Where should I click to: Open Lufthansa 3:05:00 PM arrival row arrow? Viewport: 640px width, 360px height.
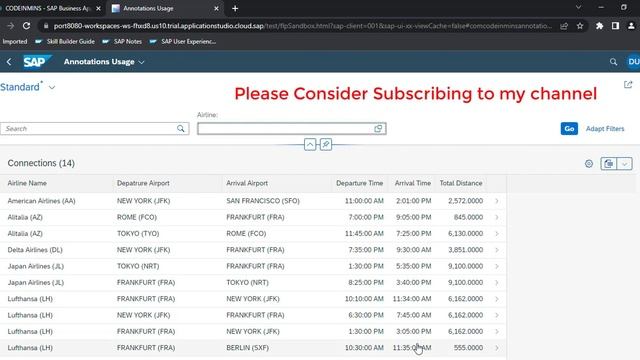pos(497,331)
